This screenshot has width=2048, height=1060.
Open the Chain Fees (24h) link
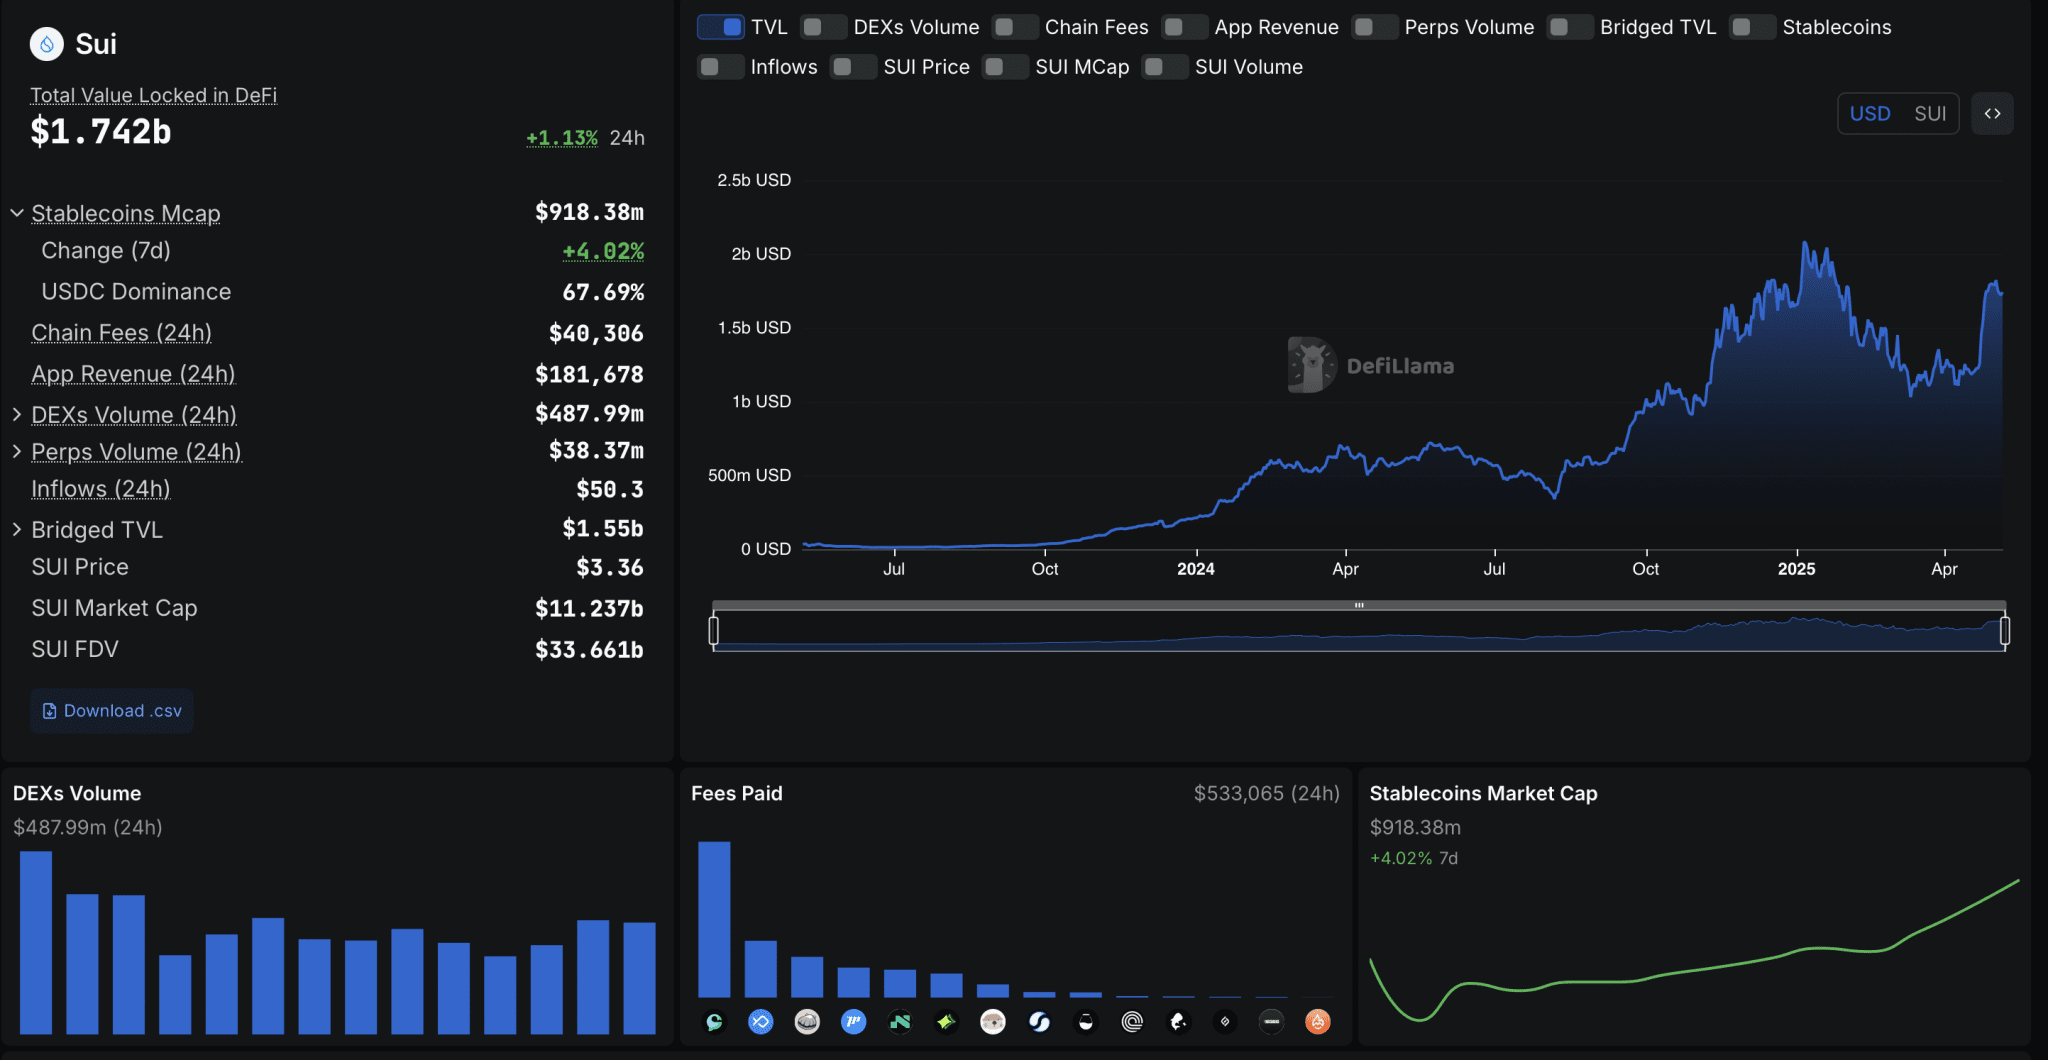click(121, 333)
